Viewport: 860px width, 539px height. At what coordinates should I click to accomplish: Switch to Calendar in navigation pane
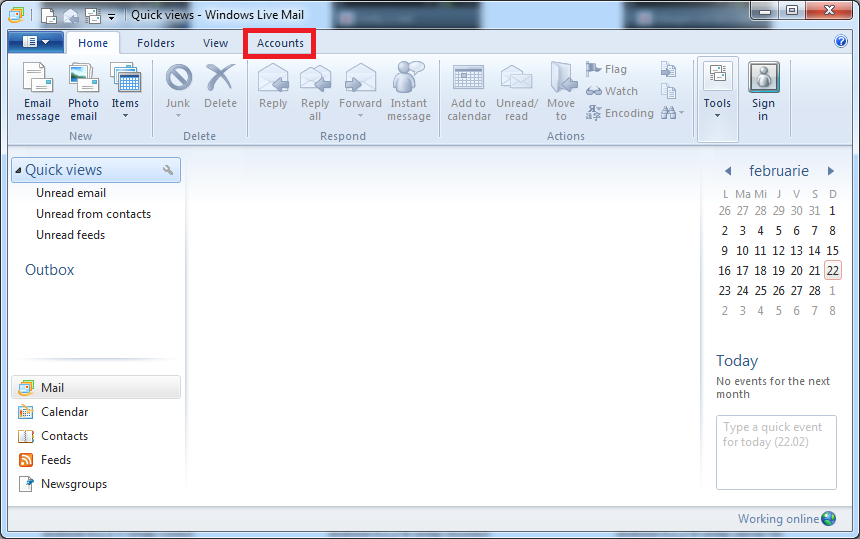tap(64, 412)
